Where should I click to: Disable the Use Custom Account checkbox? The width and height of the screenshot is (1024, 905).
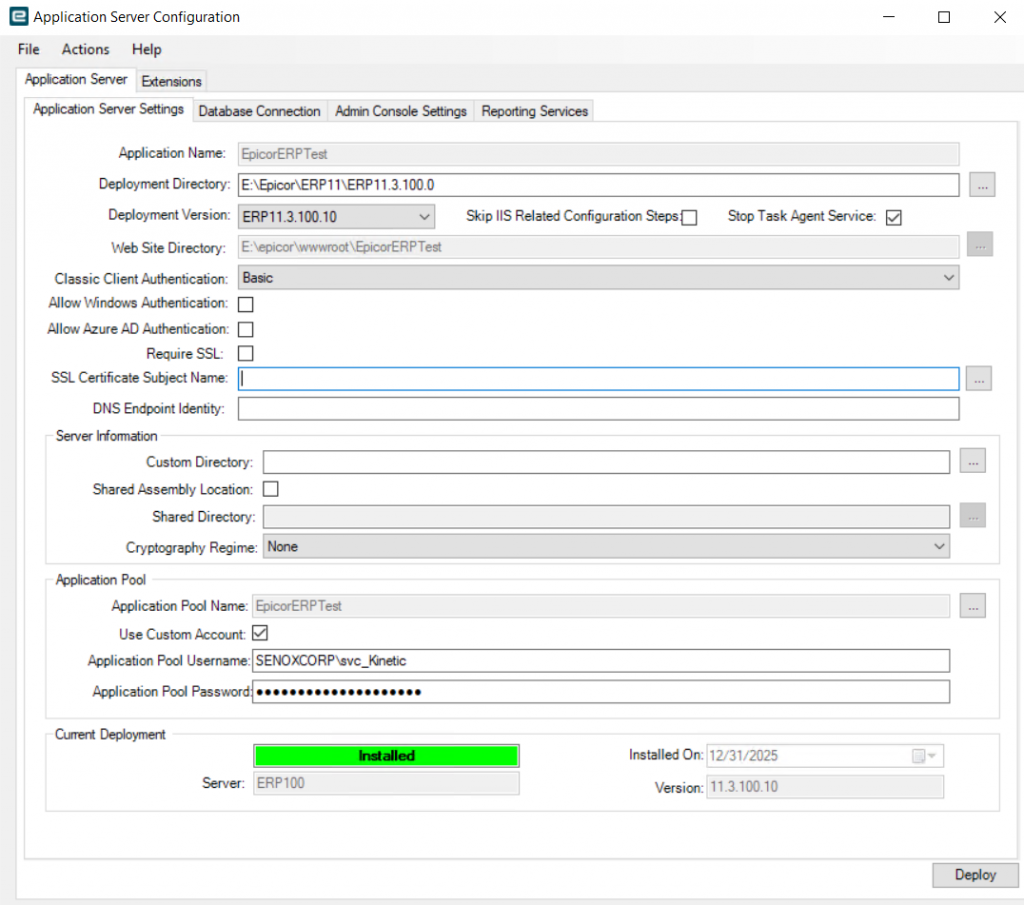pyautogui.click(x=260, y=633)
